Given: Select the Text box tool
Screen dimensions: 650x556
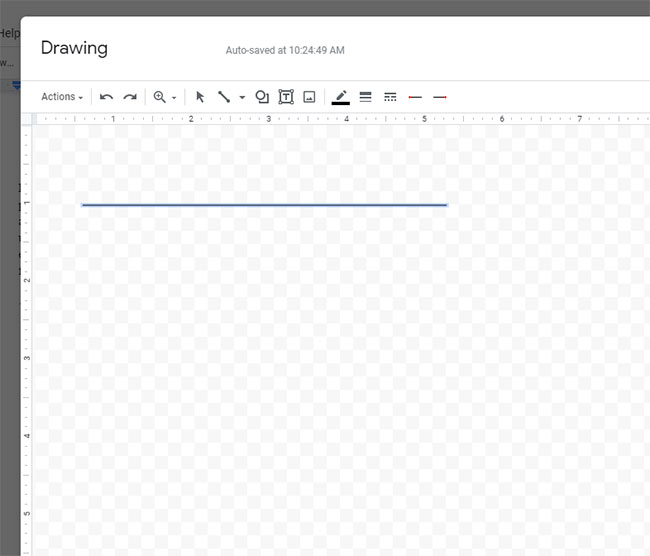Looking at the screenshot, I should tap(286, 97).
